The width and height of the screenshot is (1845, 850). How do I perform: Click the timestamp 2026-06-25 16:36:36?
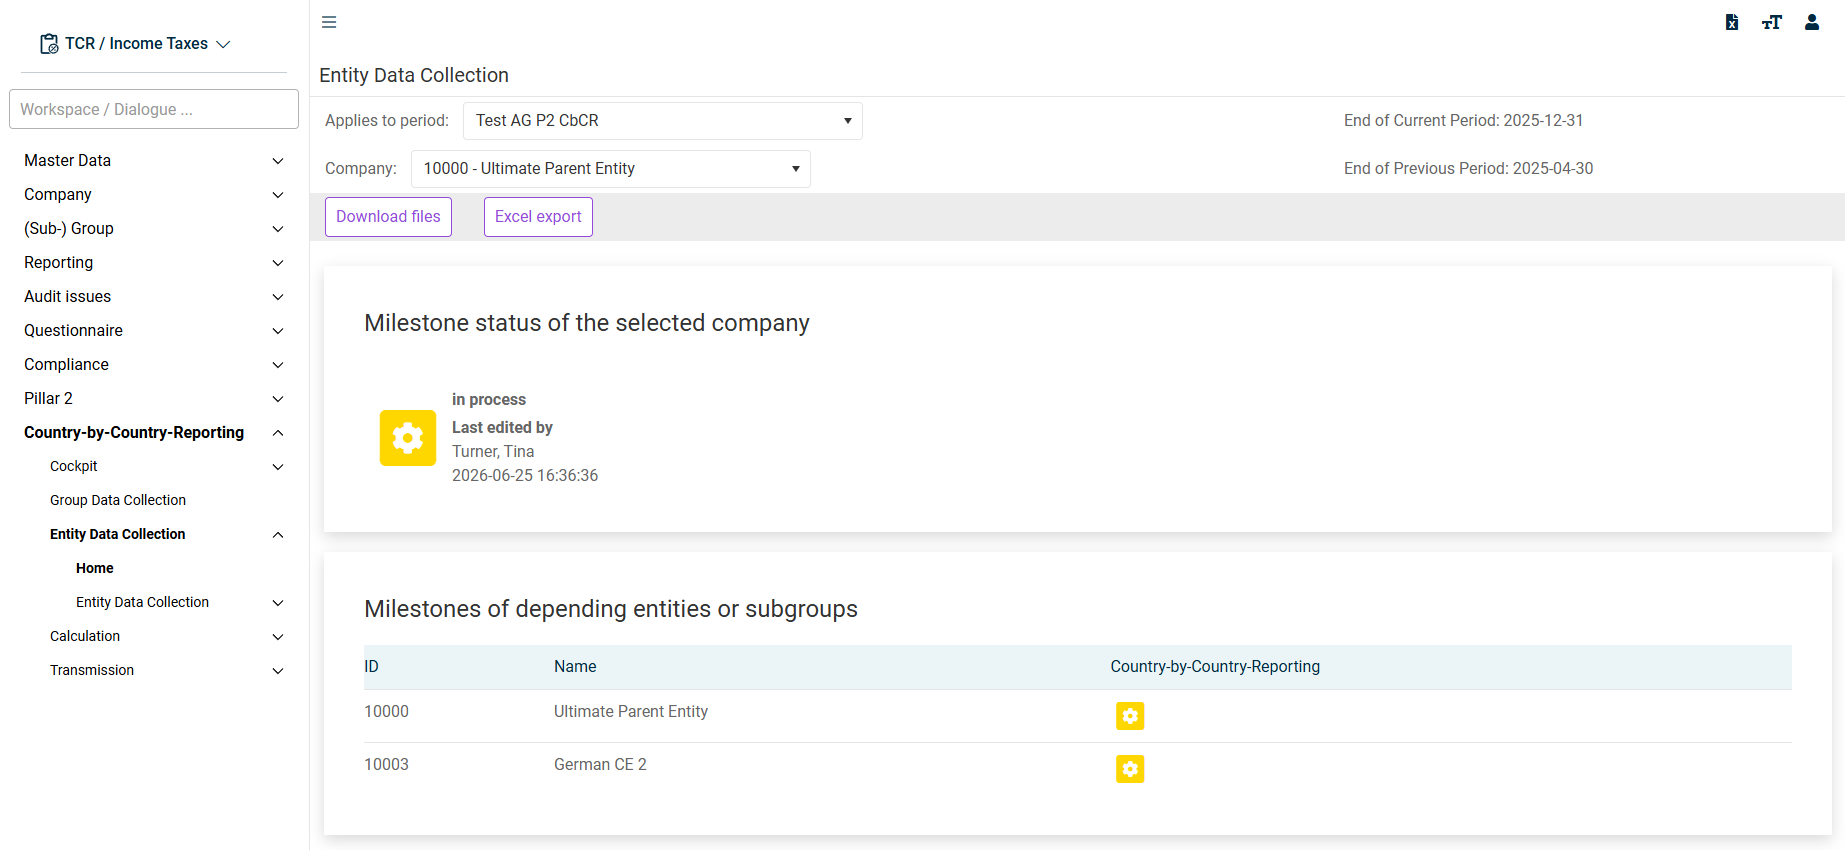525,476
